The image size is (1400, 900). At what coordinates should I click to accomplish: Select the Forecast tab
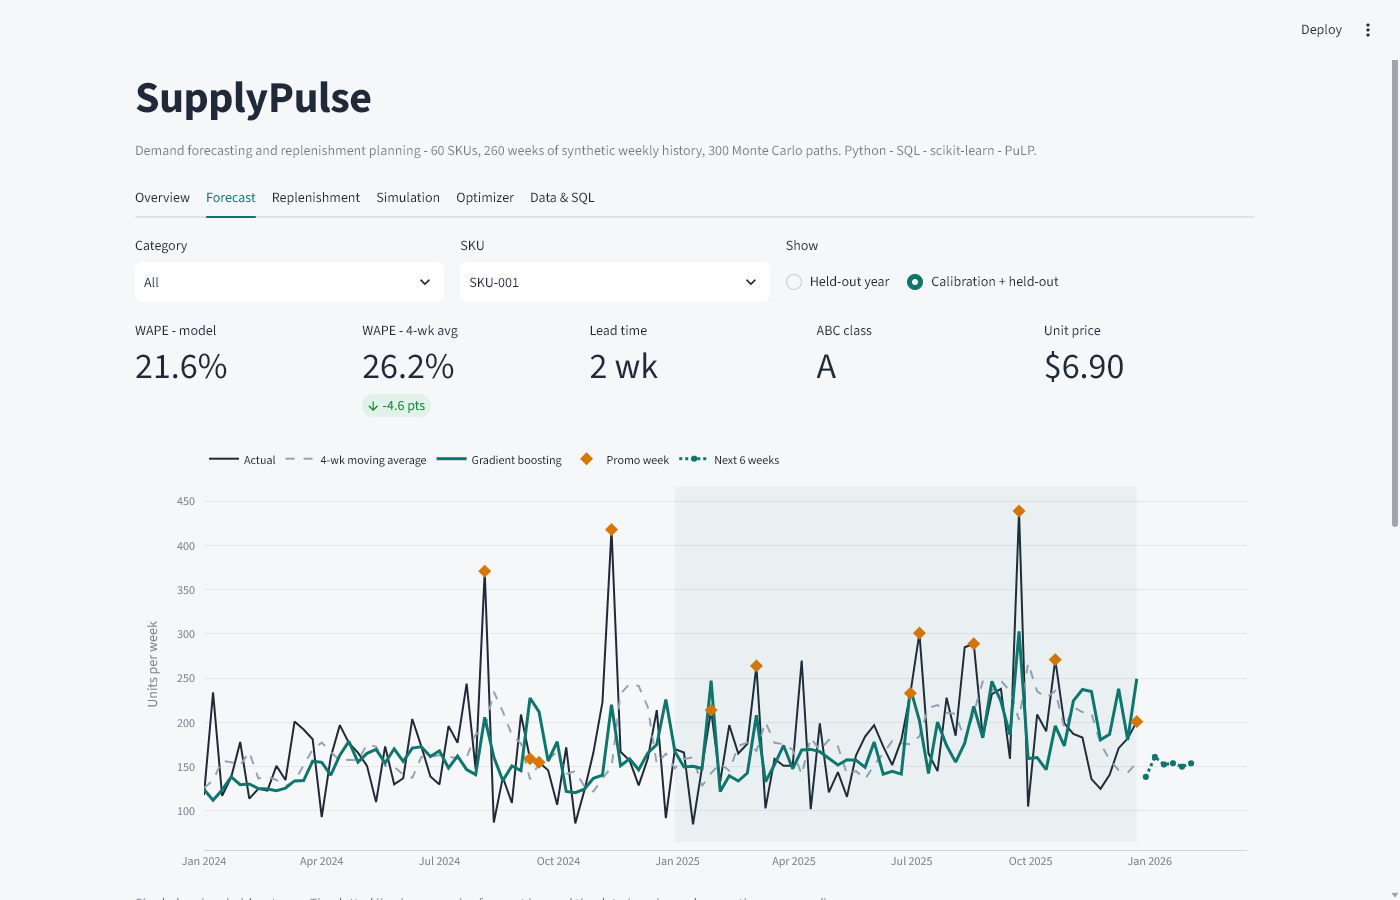[231, 198]
